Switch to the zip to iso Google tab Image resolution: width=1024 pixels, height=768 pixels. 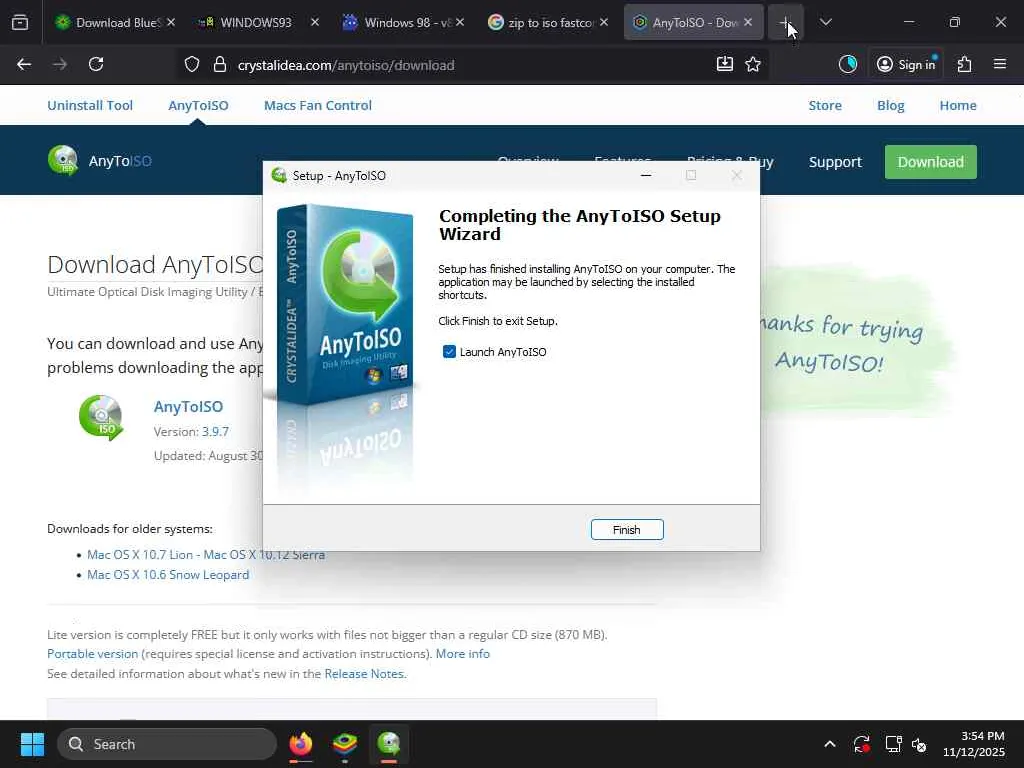coord(542,22)
